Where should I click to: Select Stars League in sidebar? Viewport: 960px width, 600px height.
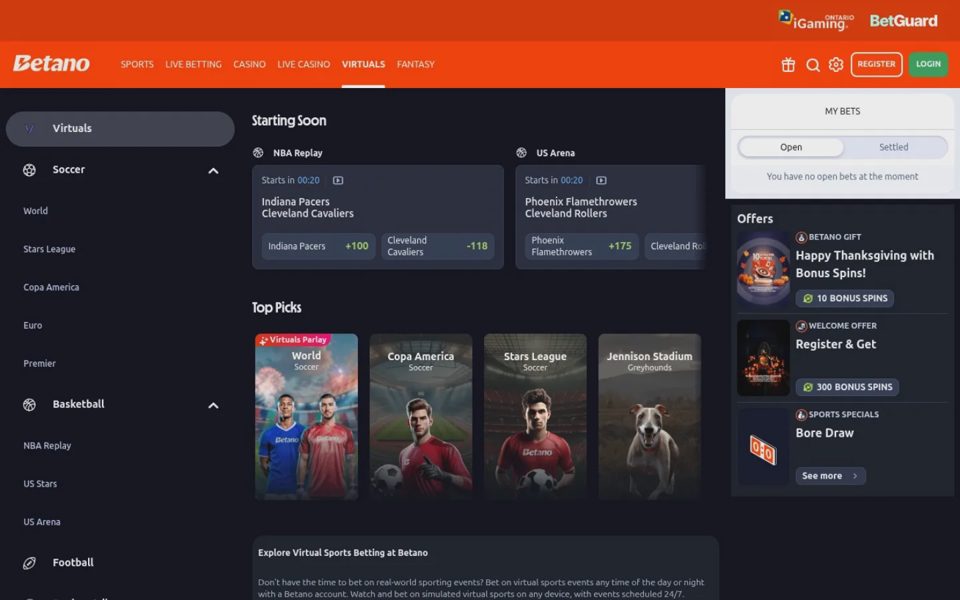tap(50, 249)
